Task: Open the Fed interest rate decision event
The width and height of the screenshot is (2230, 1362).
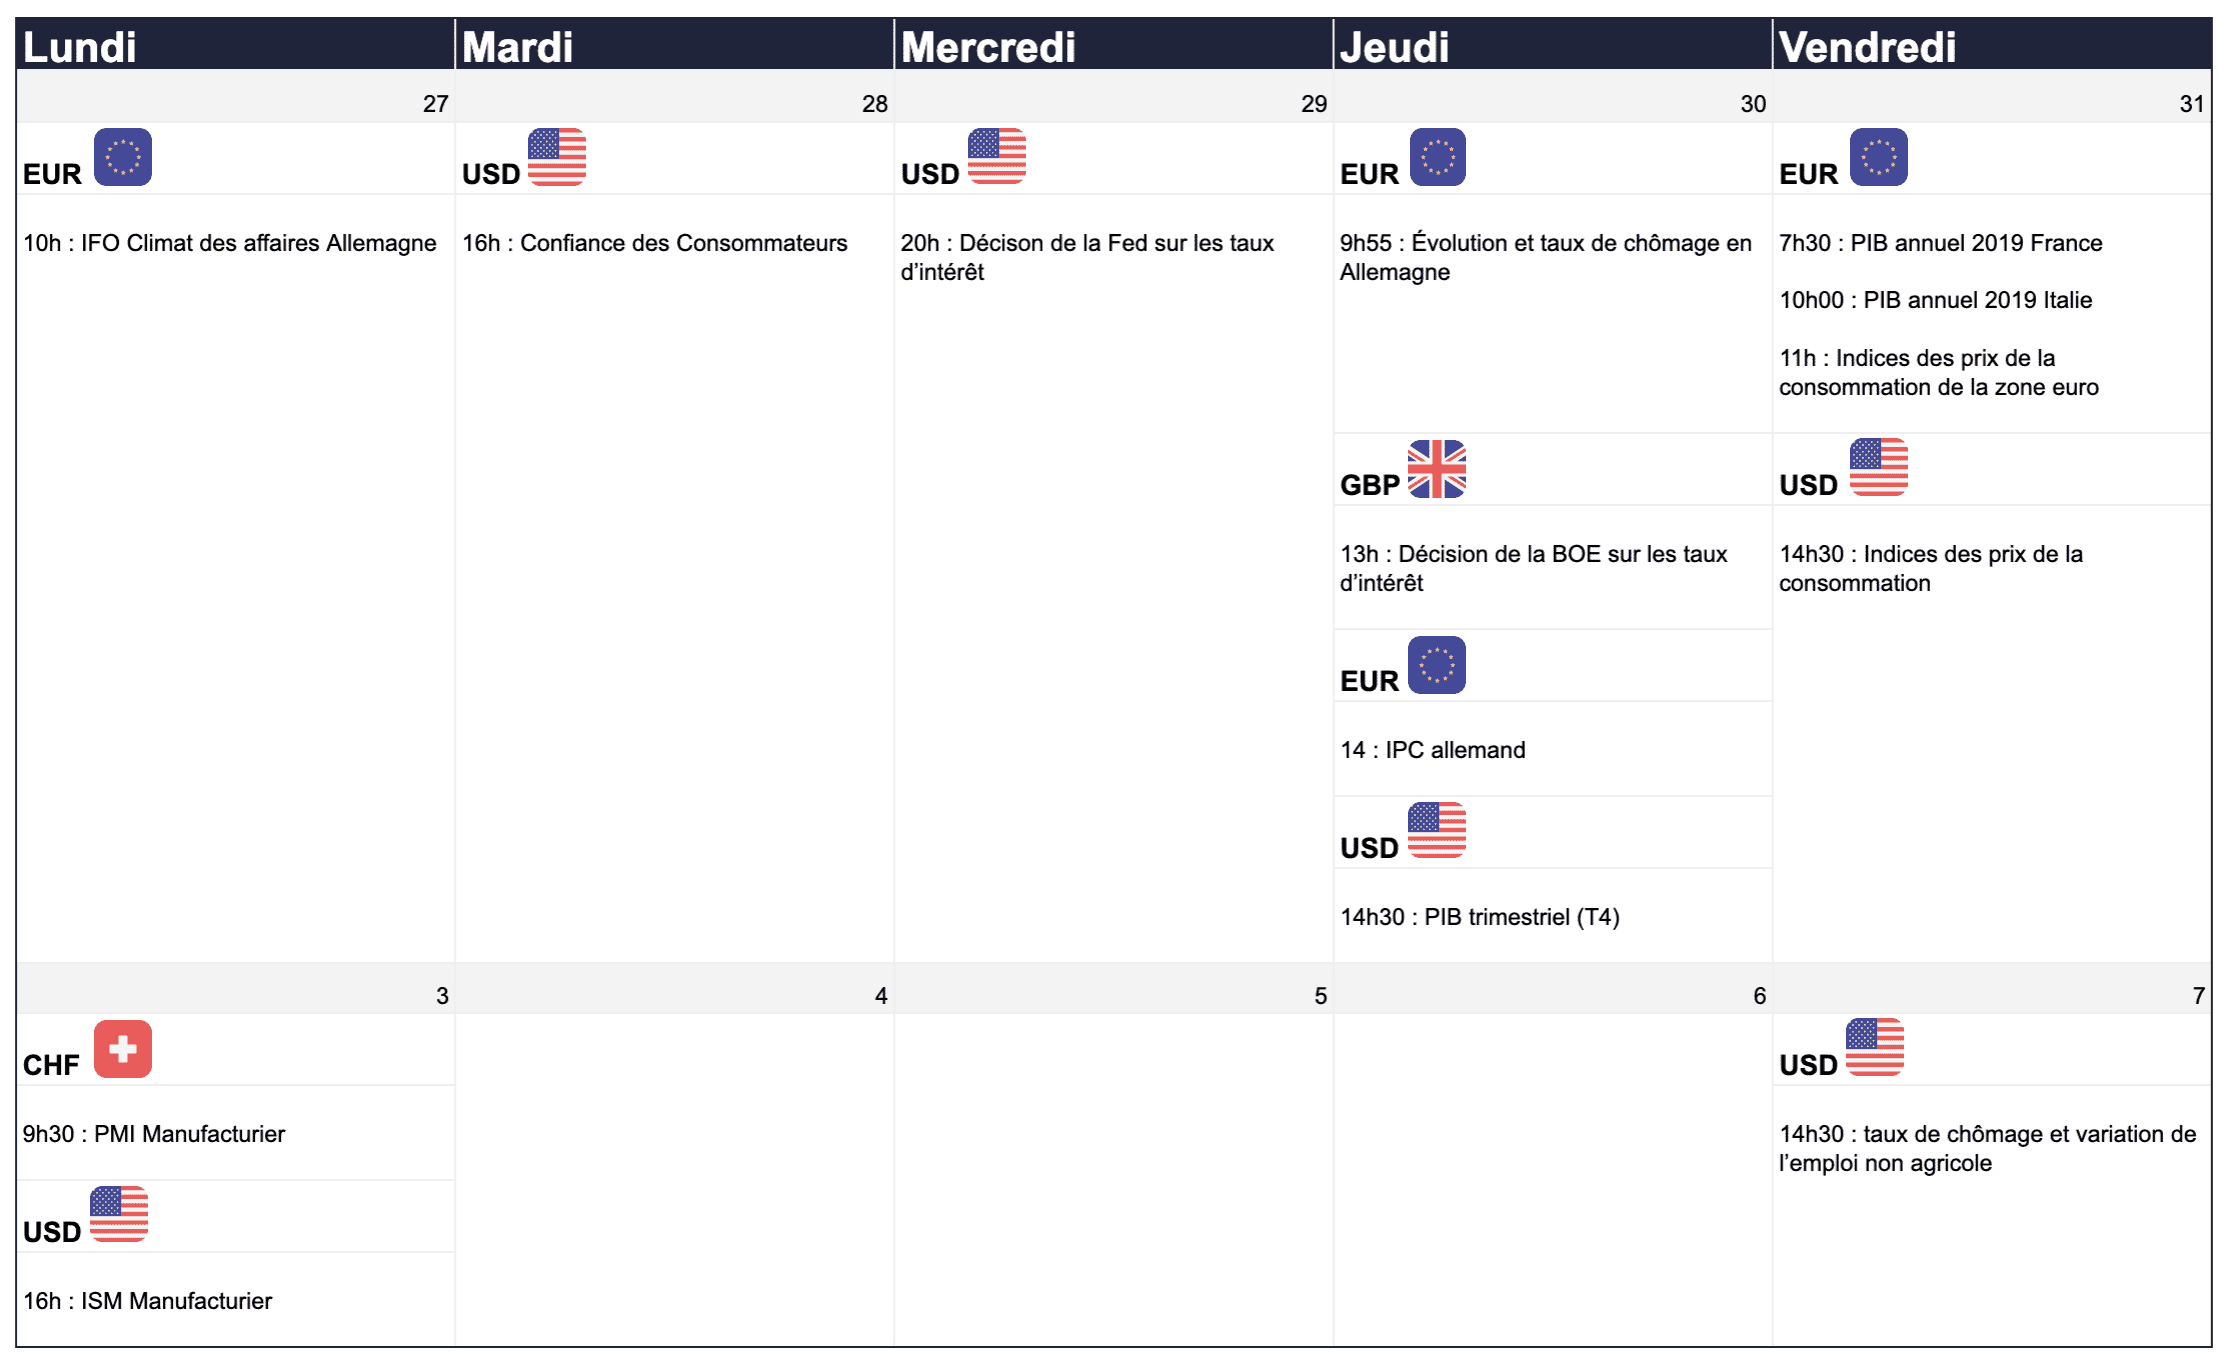Action: coord(1087,257)
